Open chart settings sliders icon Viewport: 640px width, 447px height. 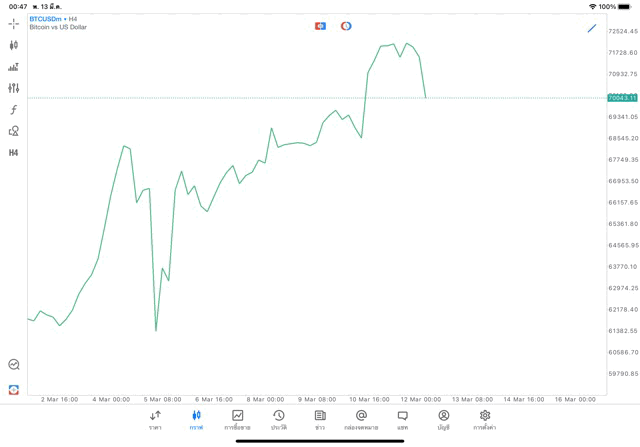tap(14, 88)
